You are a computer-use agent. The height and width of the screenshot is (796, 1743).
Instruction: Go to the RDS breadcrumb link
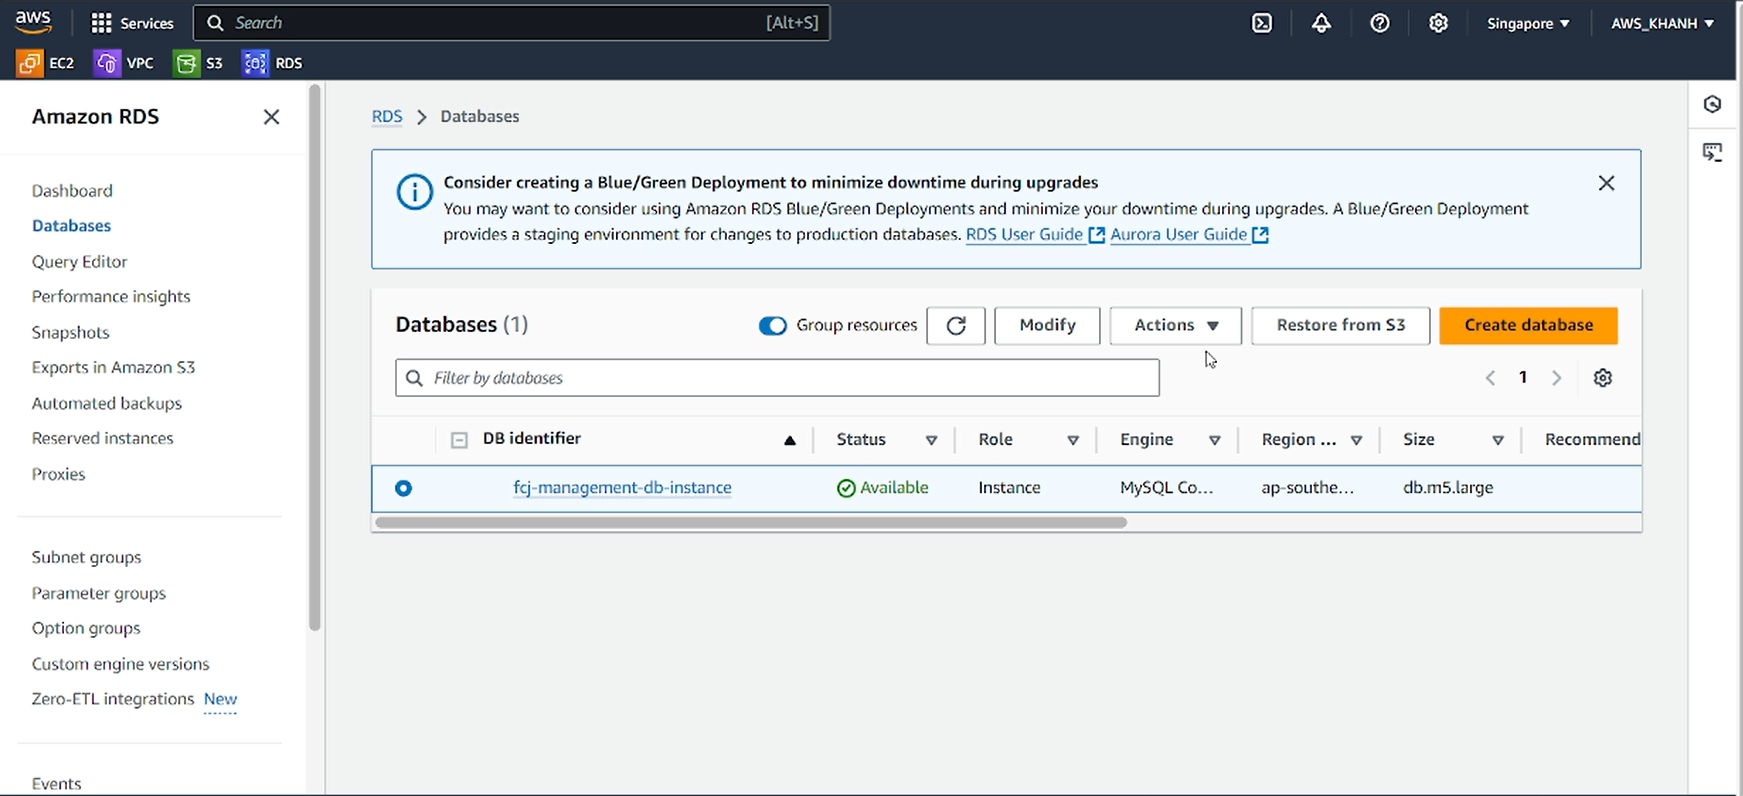(x=387, y=117)
